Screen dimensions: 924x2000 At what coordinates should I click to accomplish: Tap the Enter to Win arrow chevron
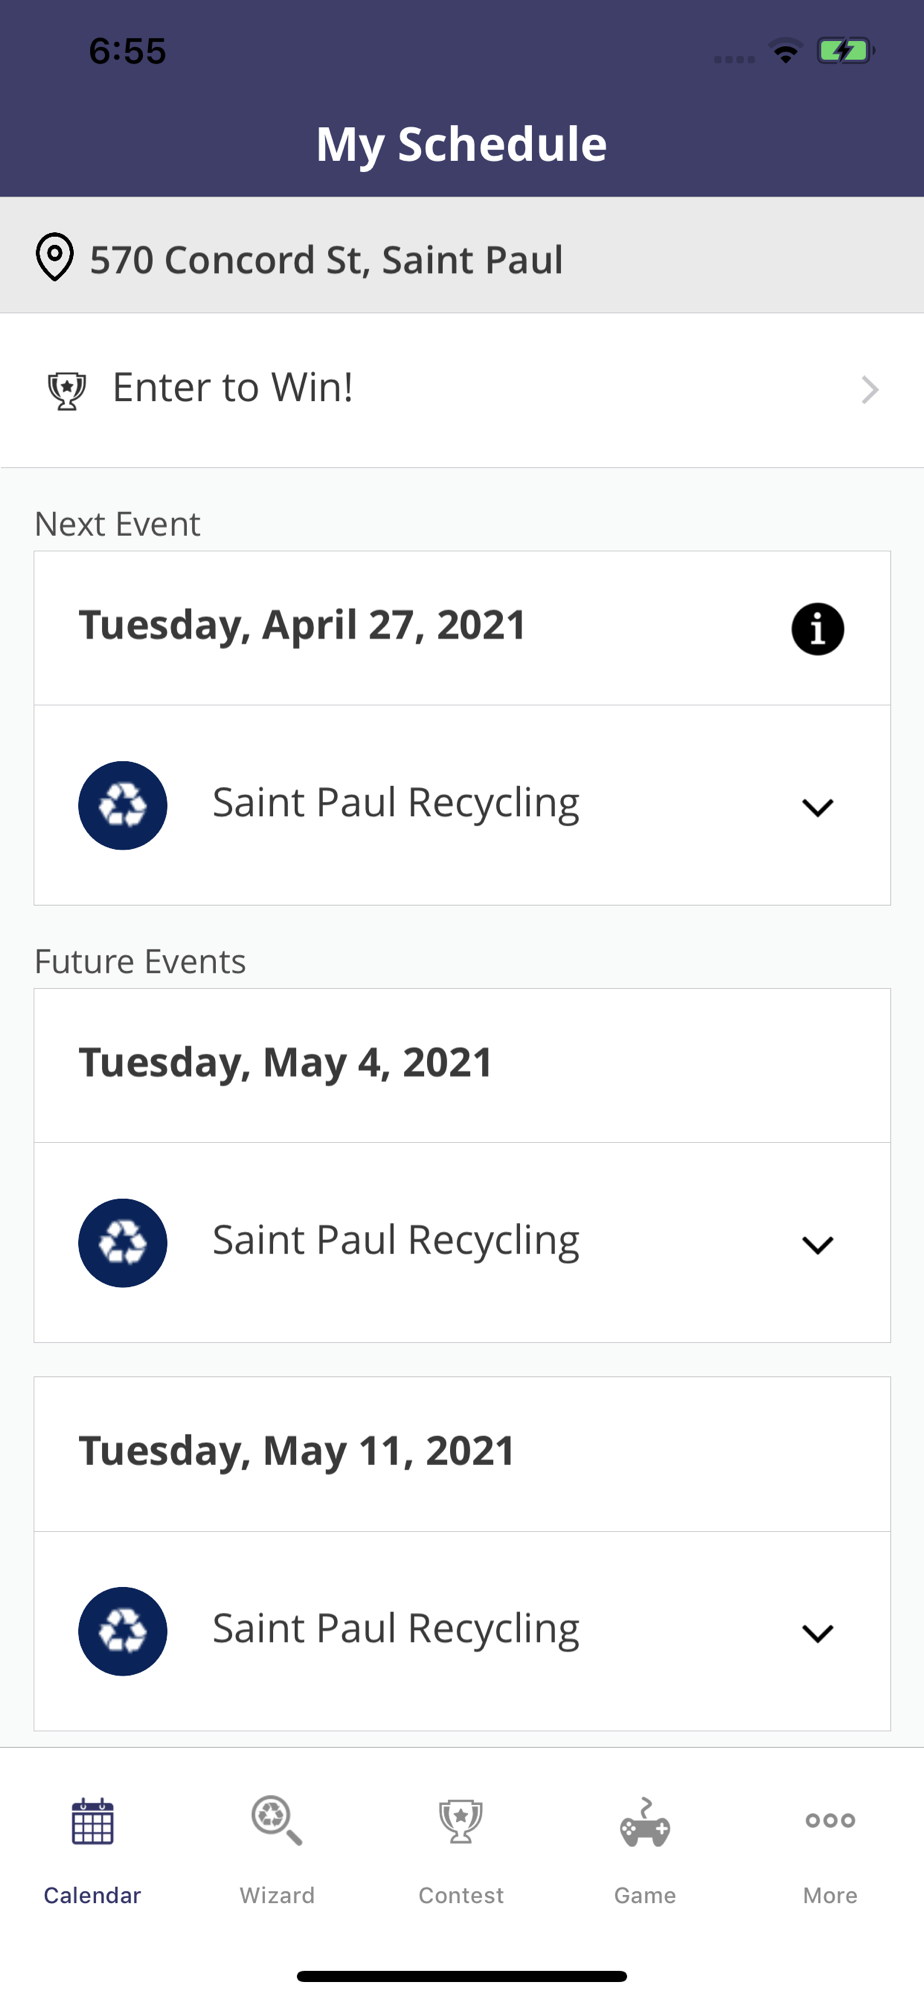[x=869, y=390]
